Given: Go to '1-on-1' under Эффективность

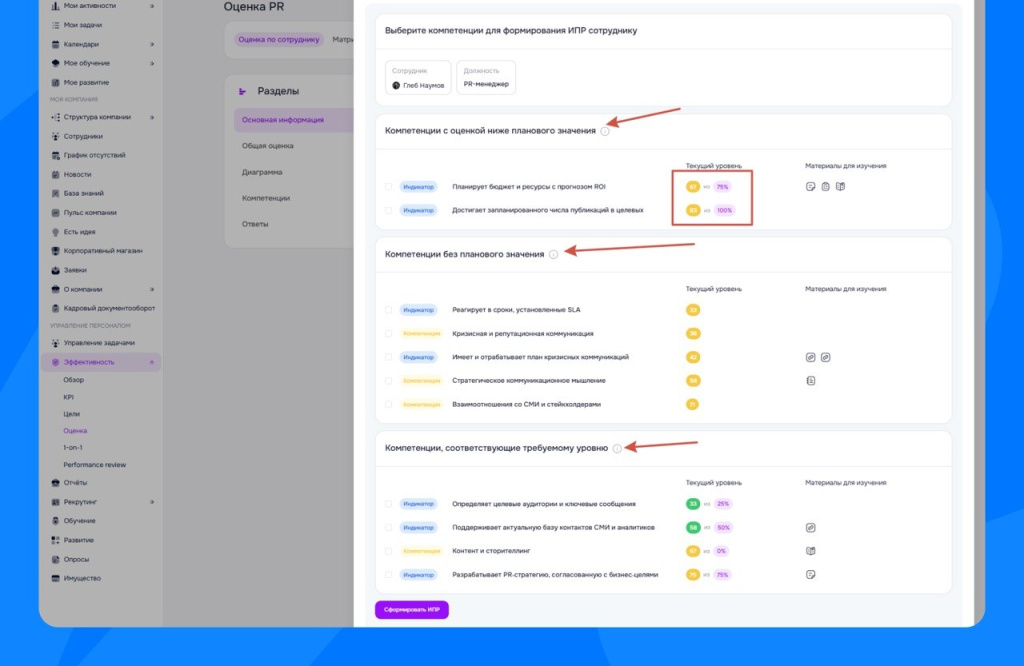Looking at the screenshot, I should [x=72, y=448].
